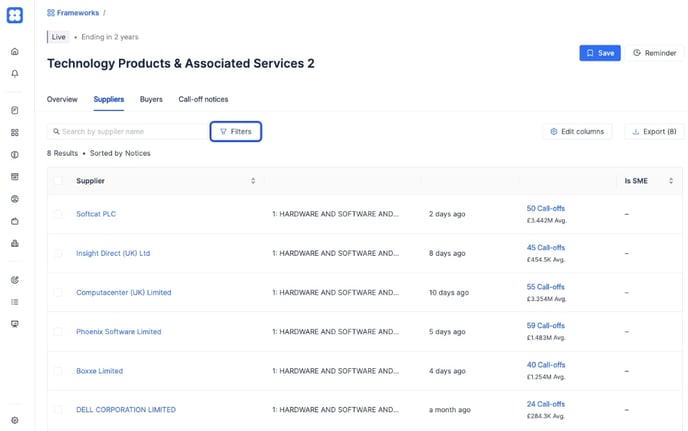Open the Home page icon
The width and height of the screenshot is (688, 431).
(14, 51)
